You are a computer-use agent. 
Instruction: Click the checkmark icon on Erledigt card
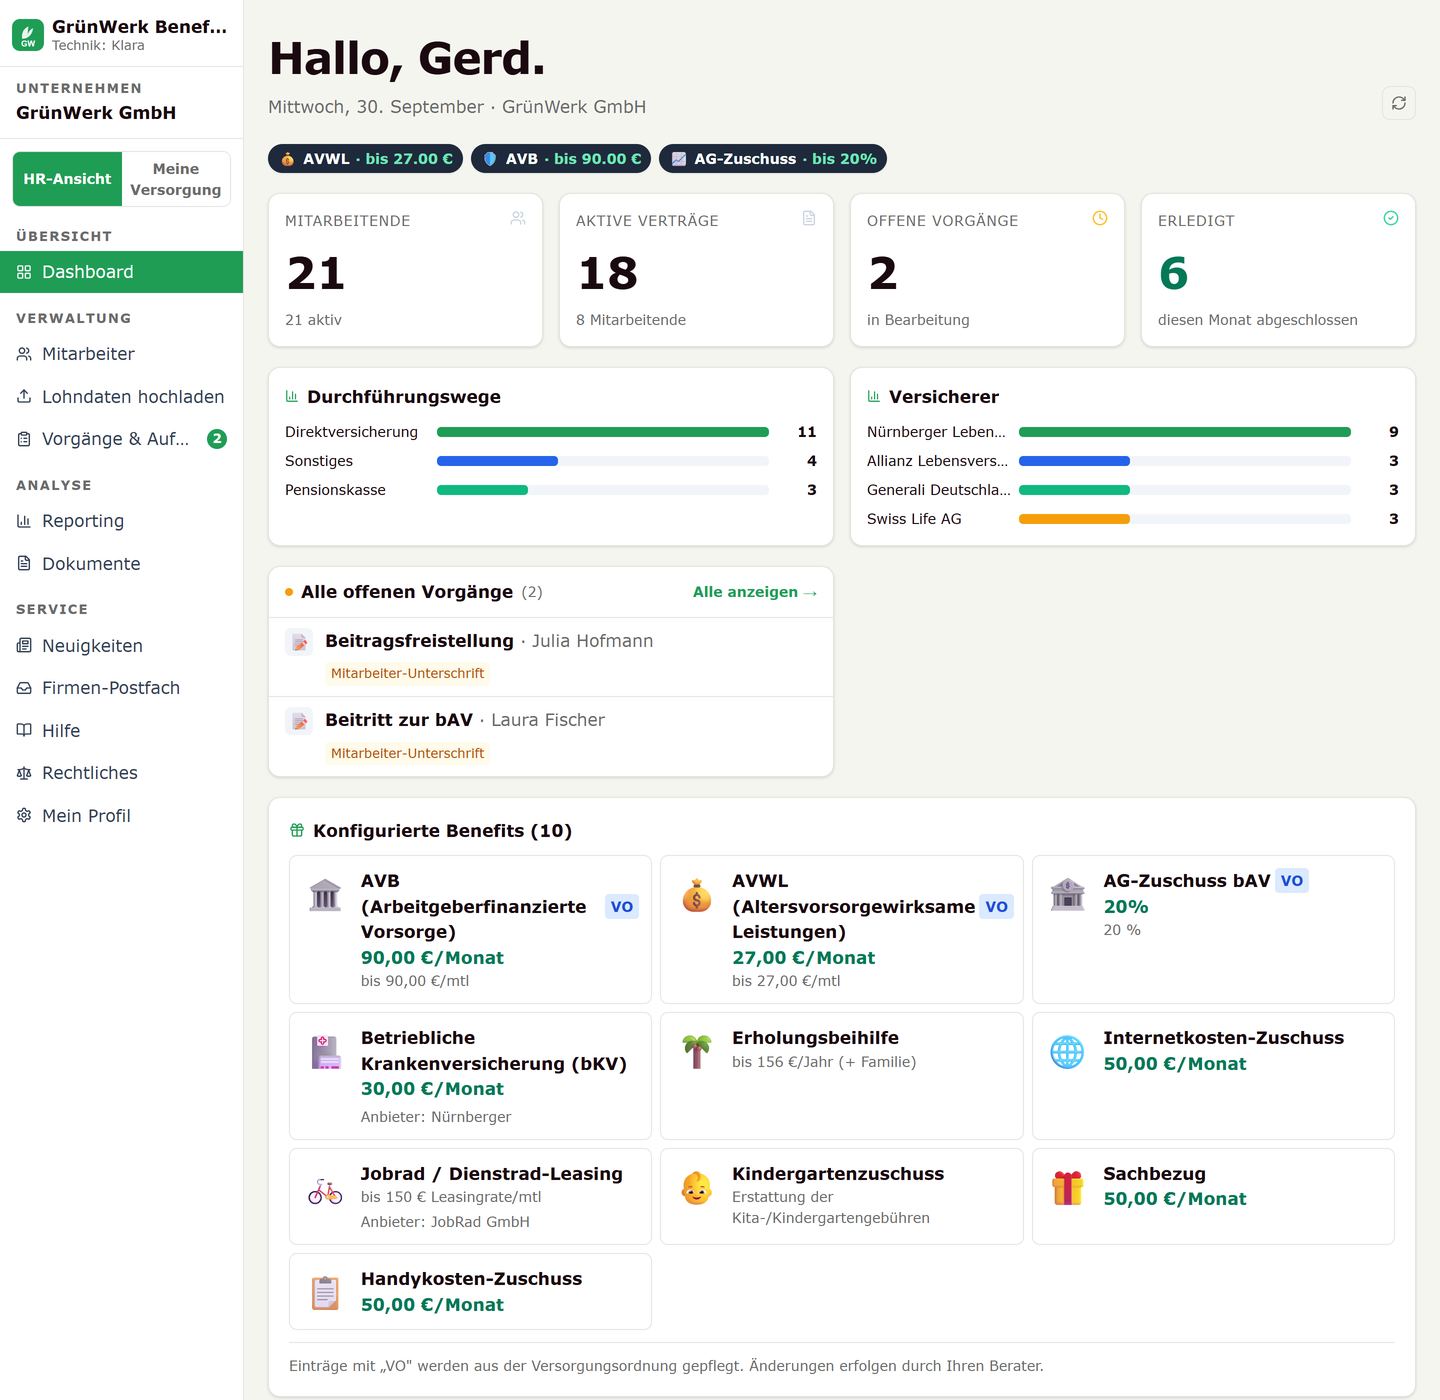1391,218
